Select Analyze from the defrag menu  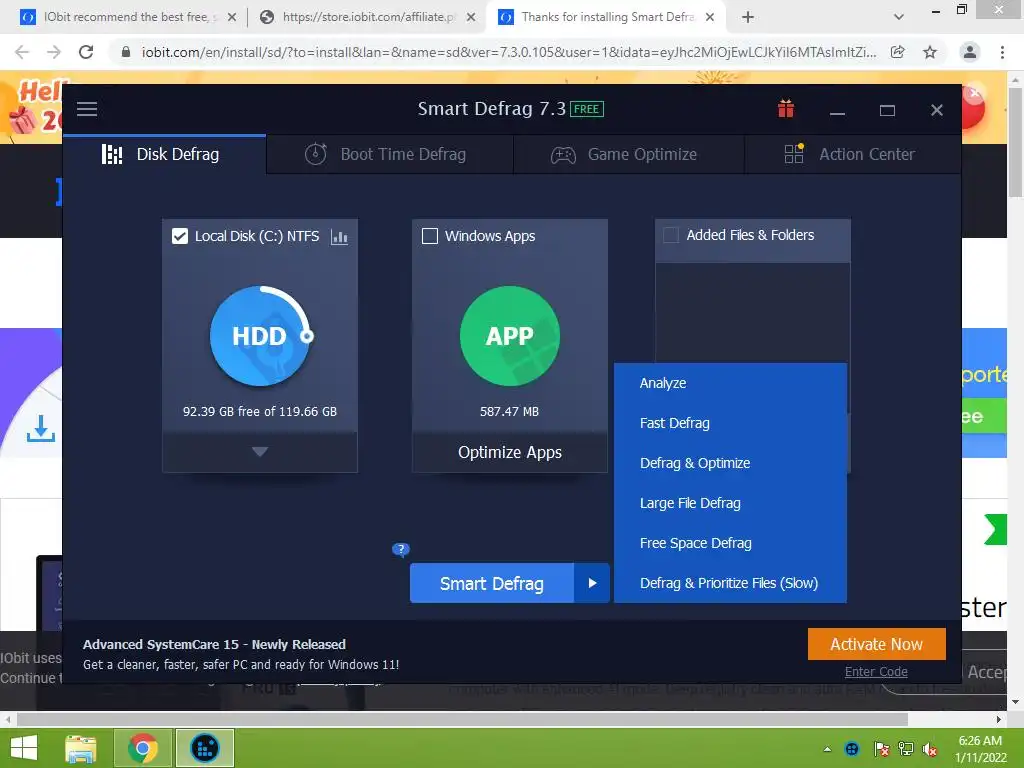[x=730, y=383]
